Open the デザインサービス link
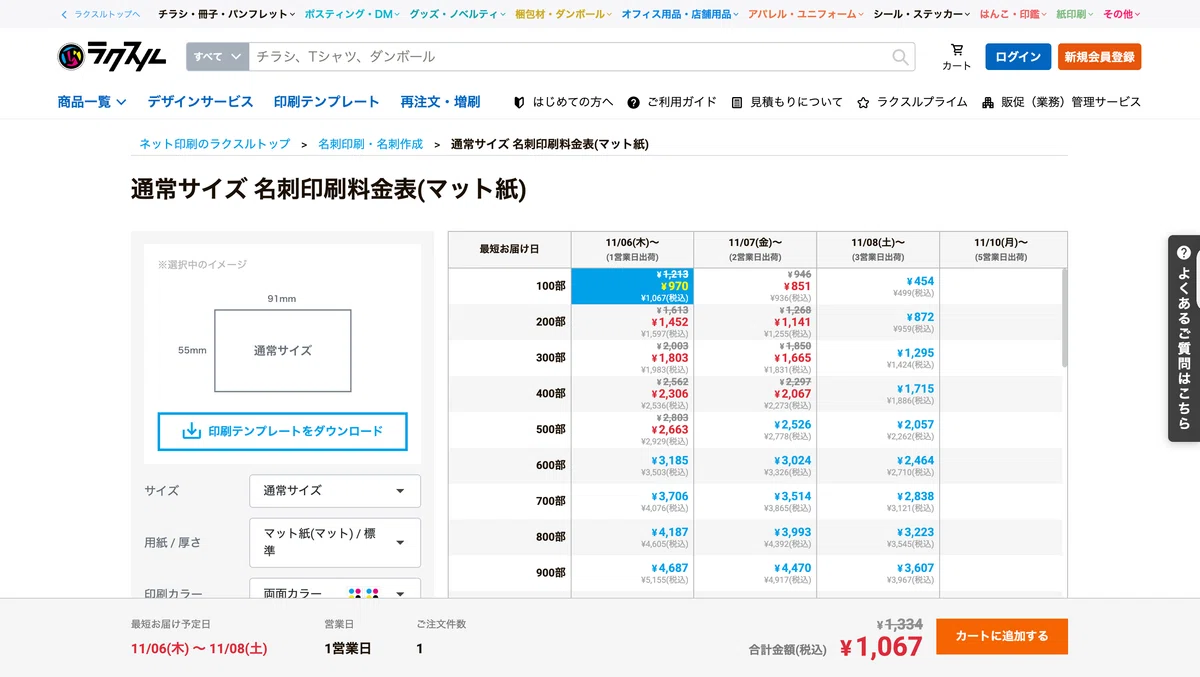 point(200,102)
